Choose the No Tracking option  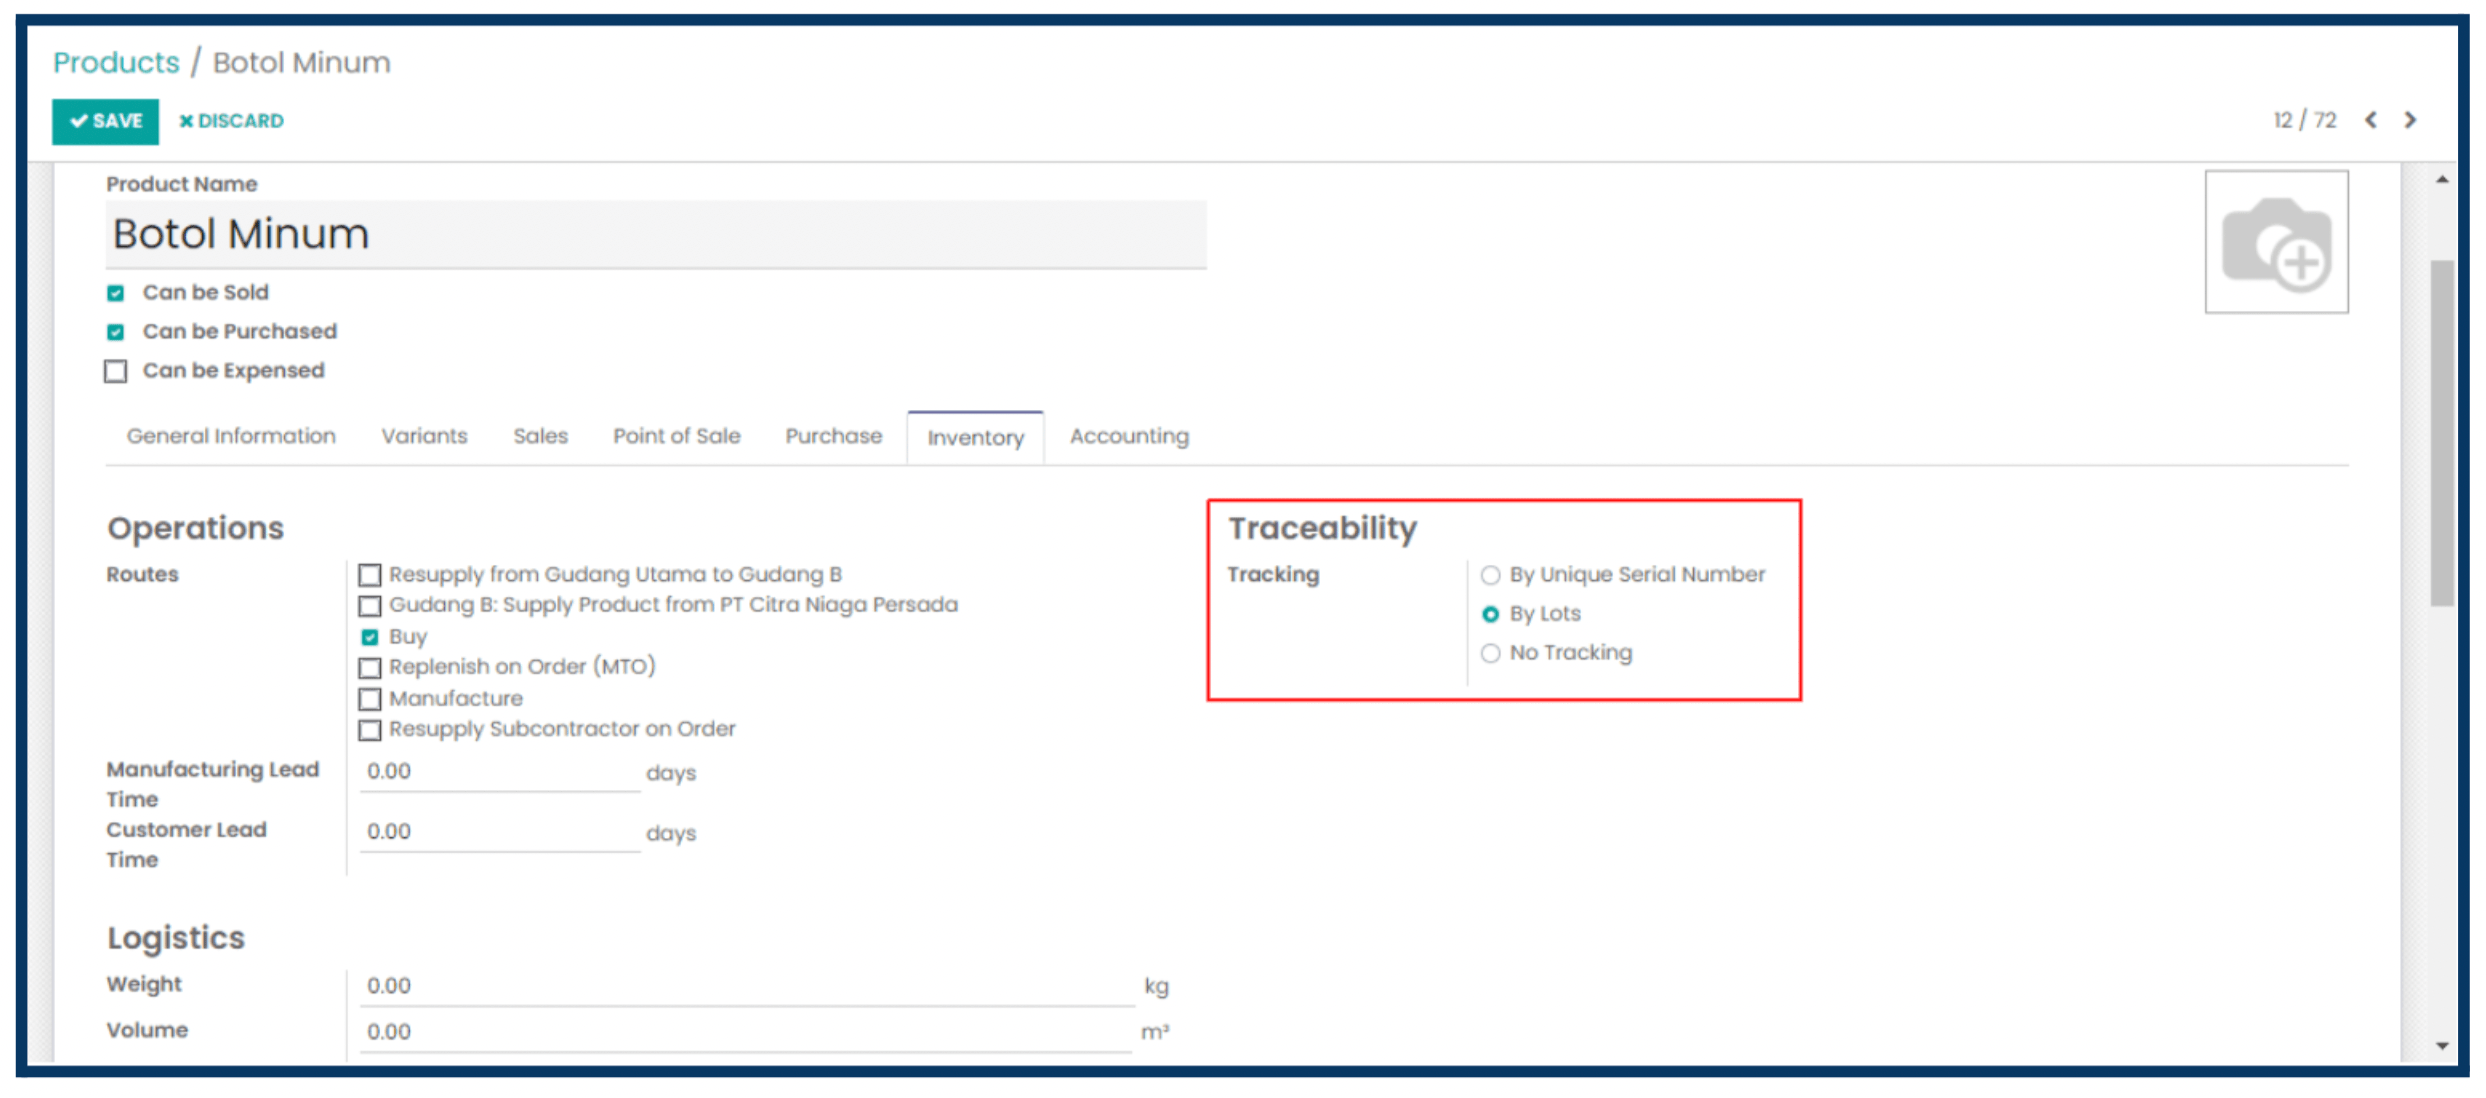coord(1490,653)
